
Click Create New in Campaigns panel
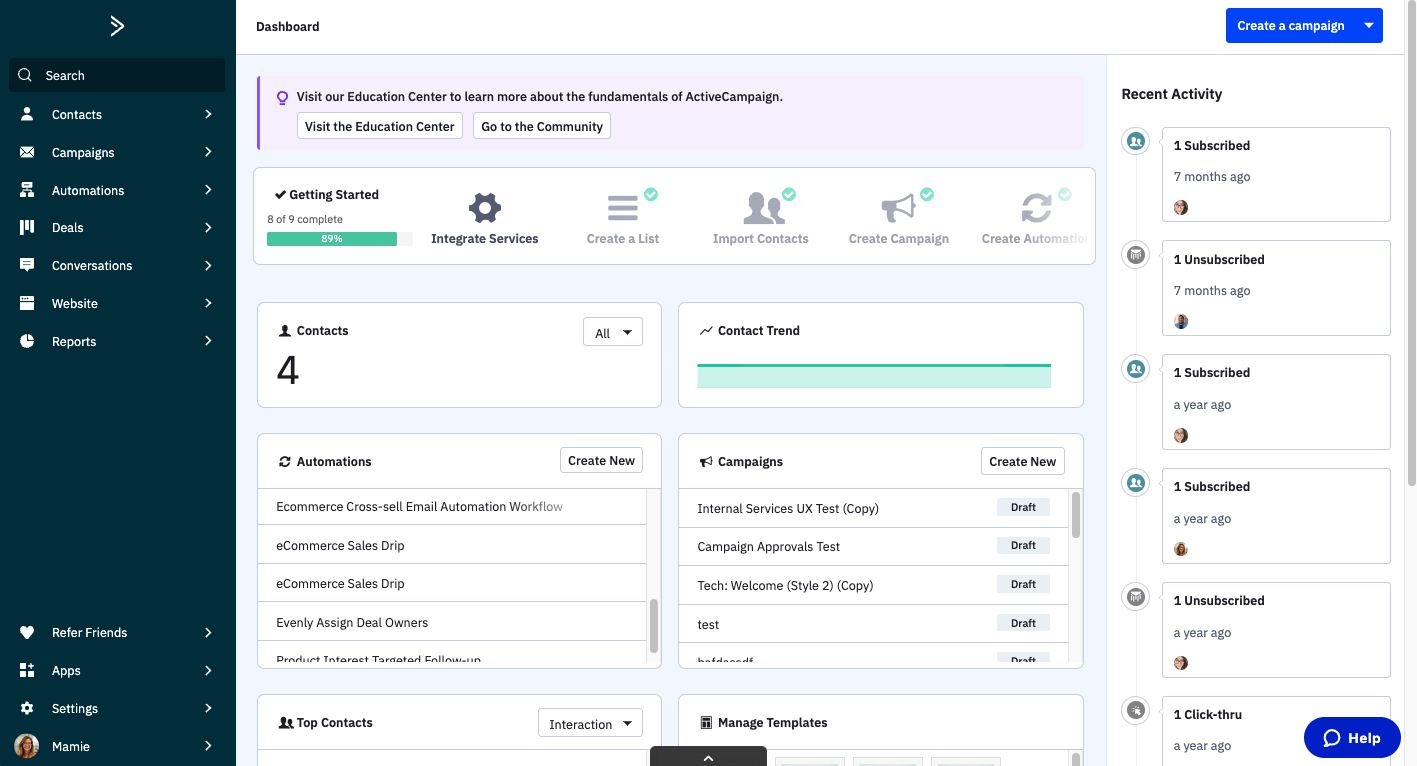pos(1022,461)
